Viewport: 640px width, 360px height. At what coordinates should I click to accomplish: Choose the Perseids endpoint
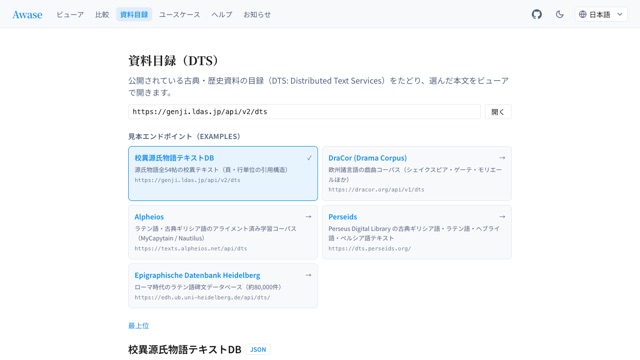(417, 232)
